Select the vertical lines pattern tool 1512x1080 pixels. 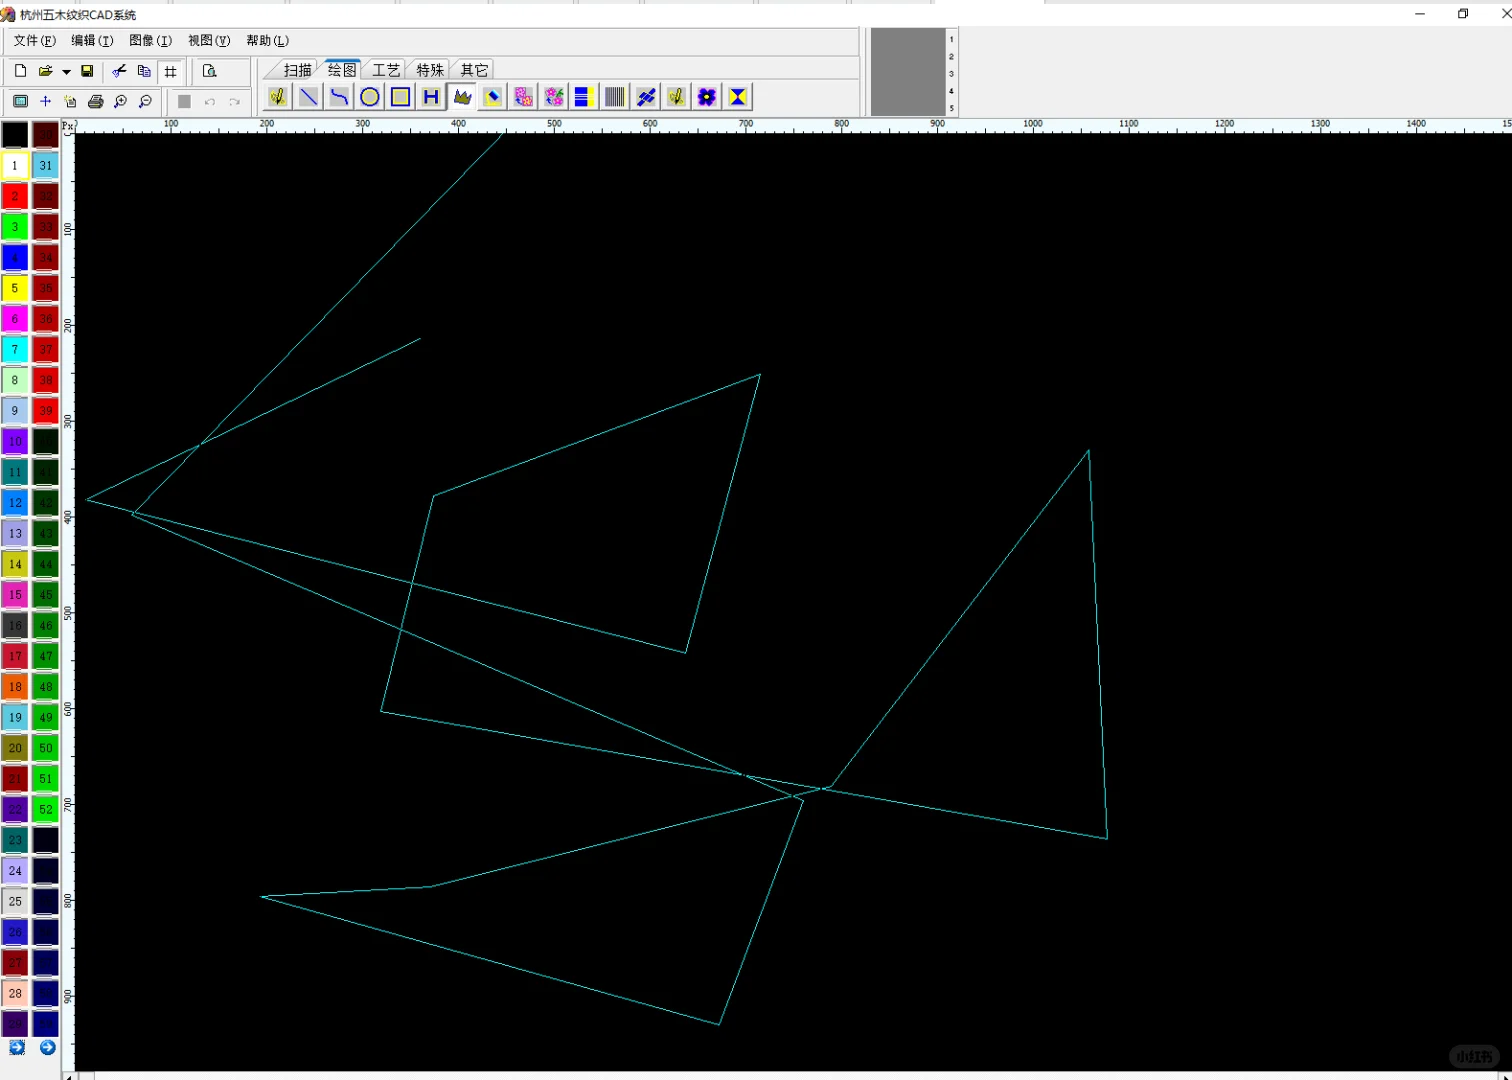coord(615,97)
